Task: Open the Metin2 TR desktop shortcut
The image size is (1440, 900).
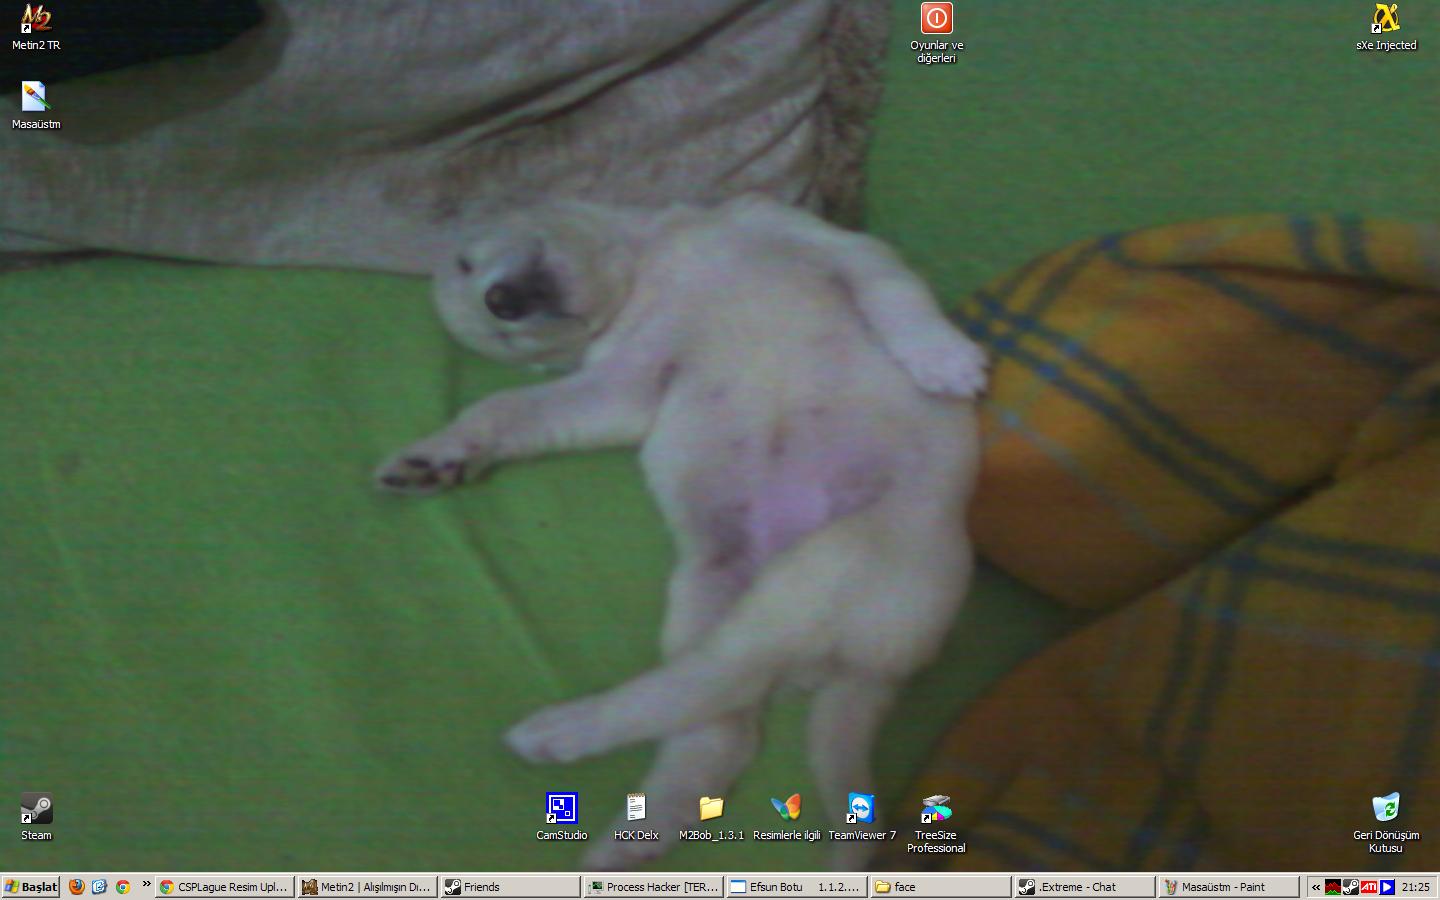Action: point(36,20)
